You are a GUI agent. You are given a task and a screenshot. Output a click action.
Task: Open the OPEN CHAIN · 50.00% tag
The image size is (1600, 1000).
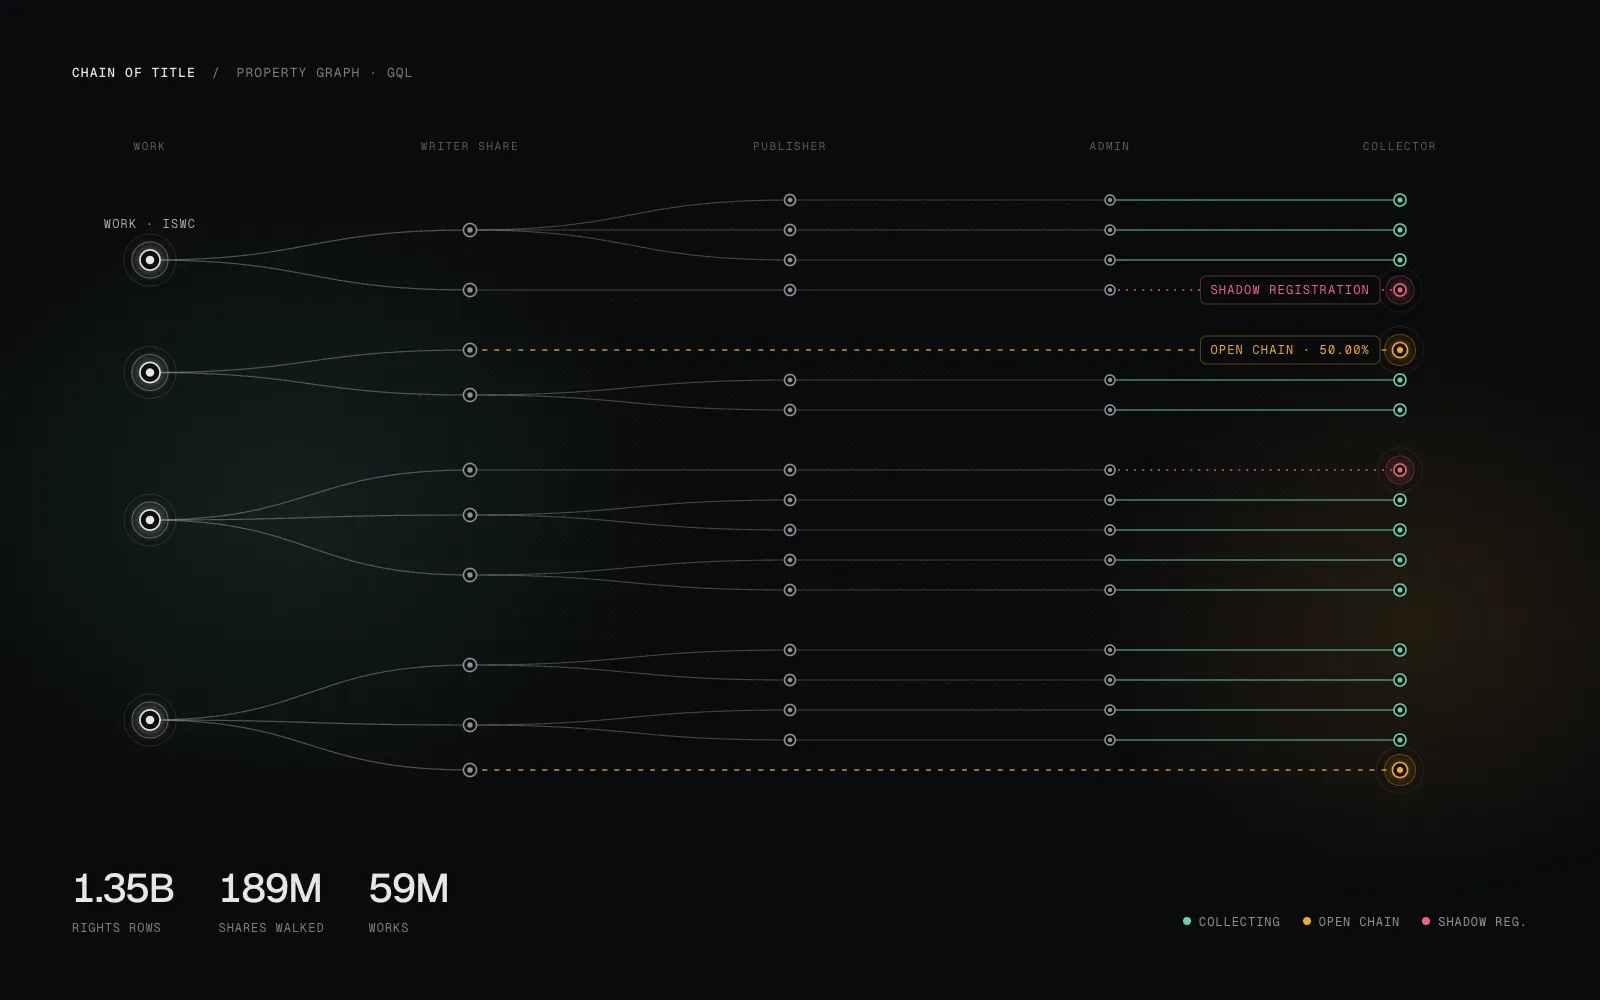click(x=1290, y=350)
